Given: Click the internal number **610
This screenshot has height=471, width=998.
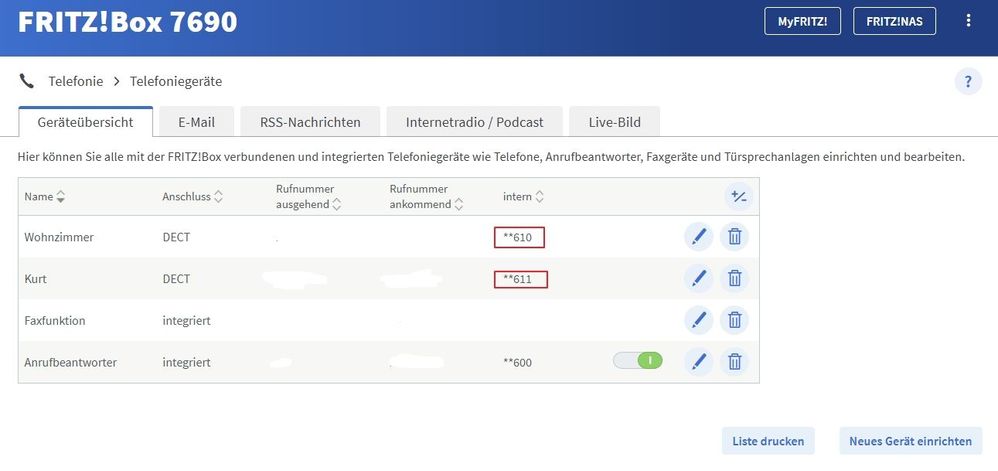Looking at the screenshot, I should tap(519, 237).
